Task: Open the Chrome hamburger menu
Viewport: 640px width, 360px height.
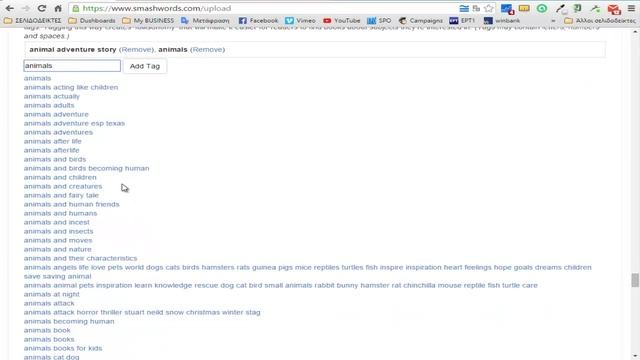Action: (631, 8)
